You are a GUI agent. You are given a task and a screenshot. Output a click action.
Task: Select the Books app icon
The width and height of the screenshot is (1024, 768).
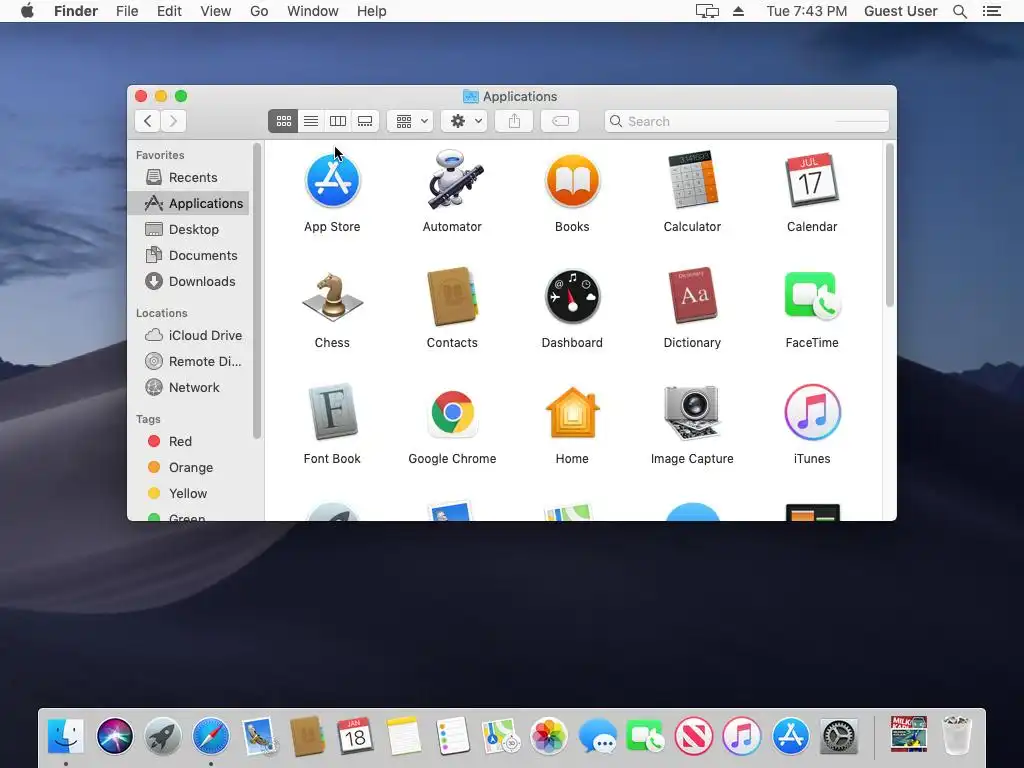pos(572,181)
